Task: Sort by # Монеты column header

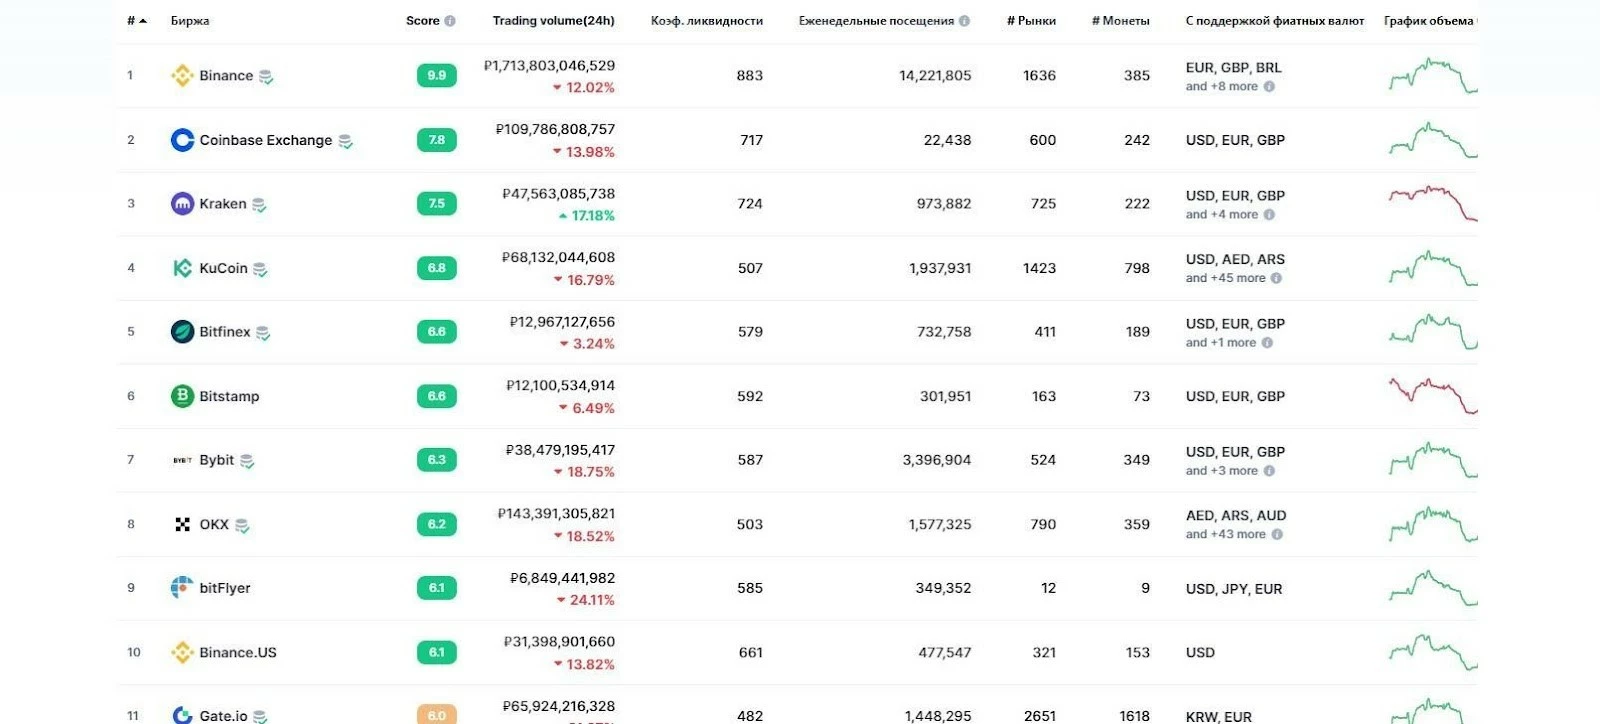Action: click(1121, 21)
